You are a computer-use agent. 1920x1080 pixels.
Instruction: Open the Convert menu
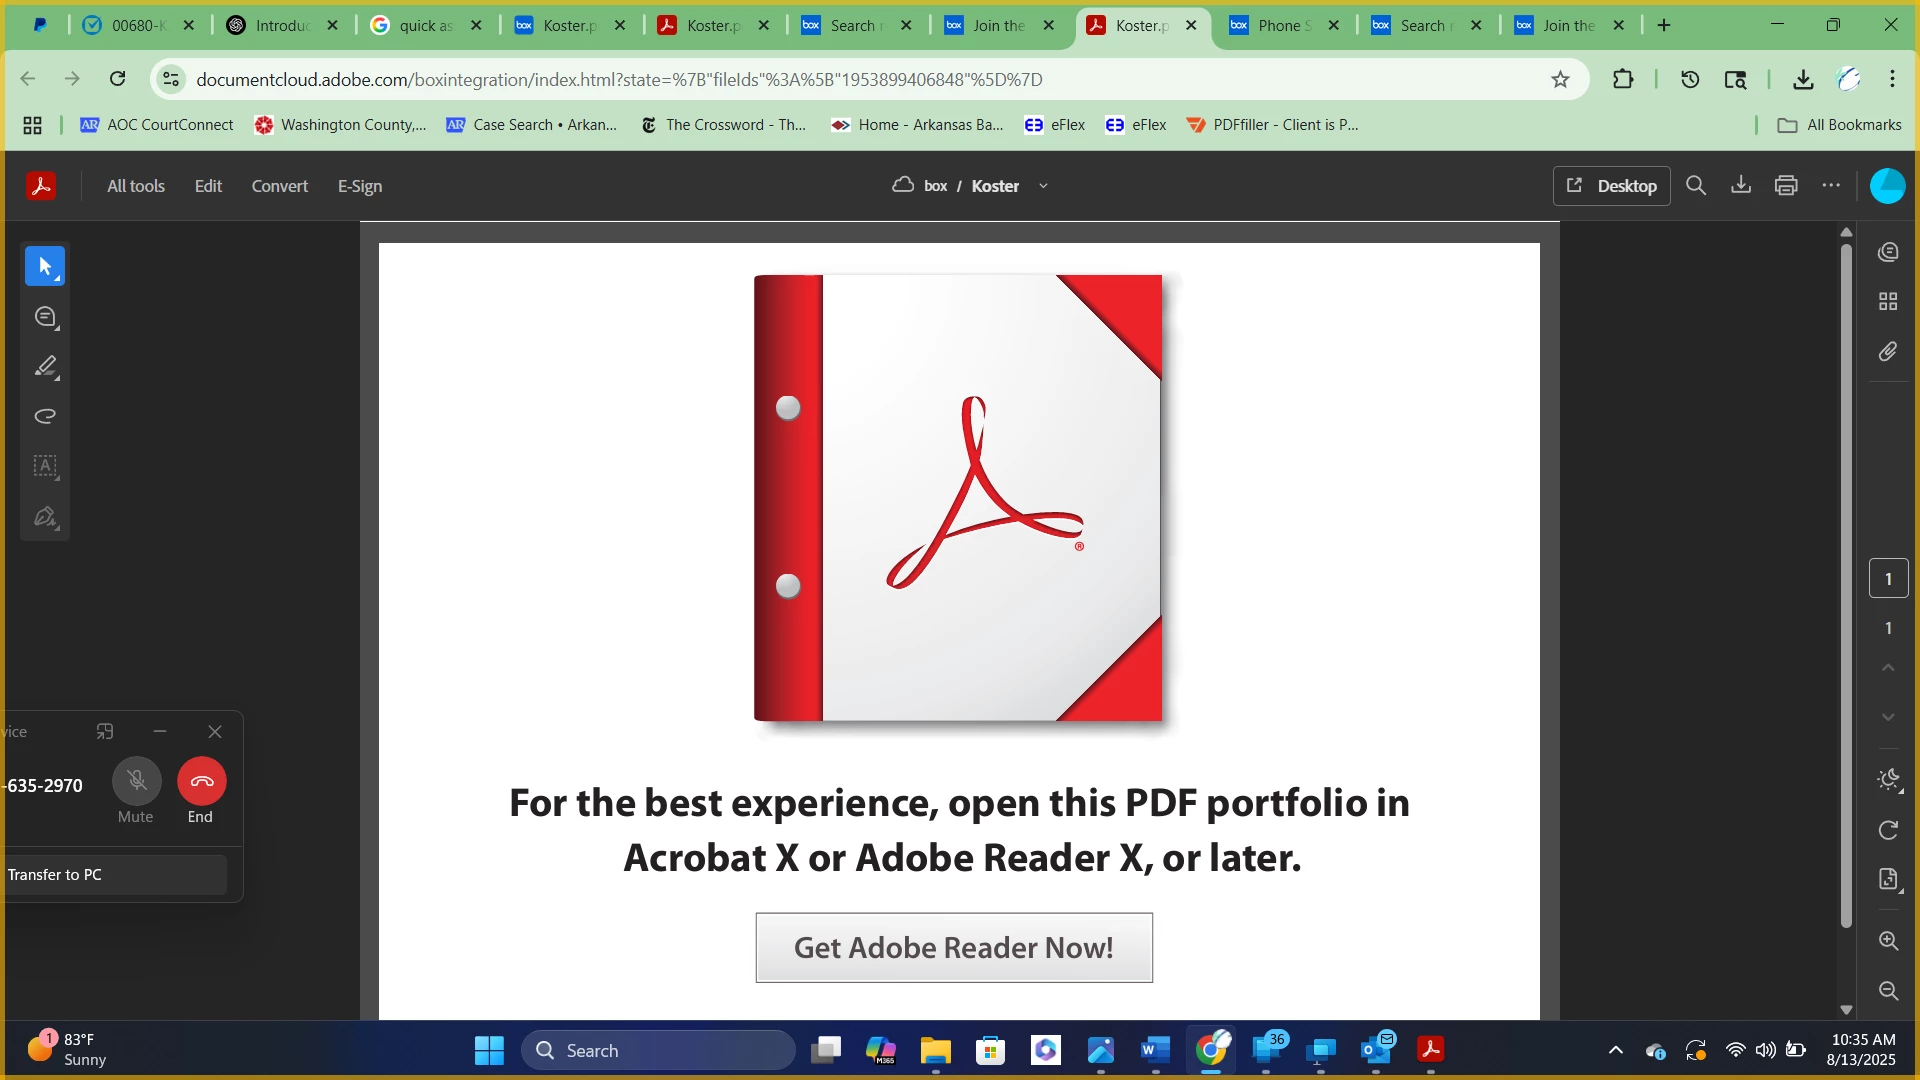coord(280,186)
